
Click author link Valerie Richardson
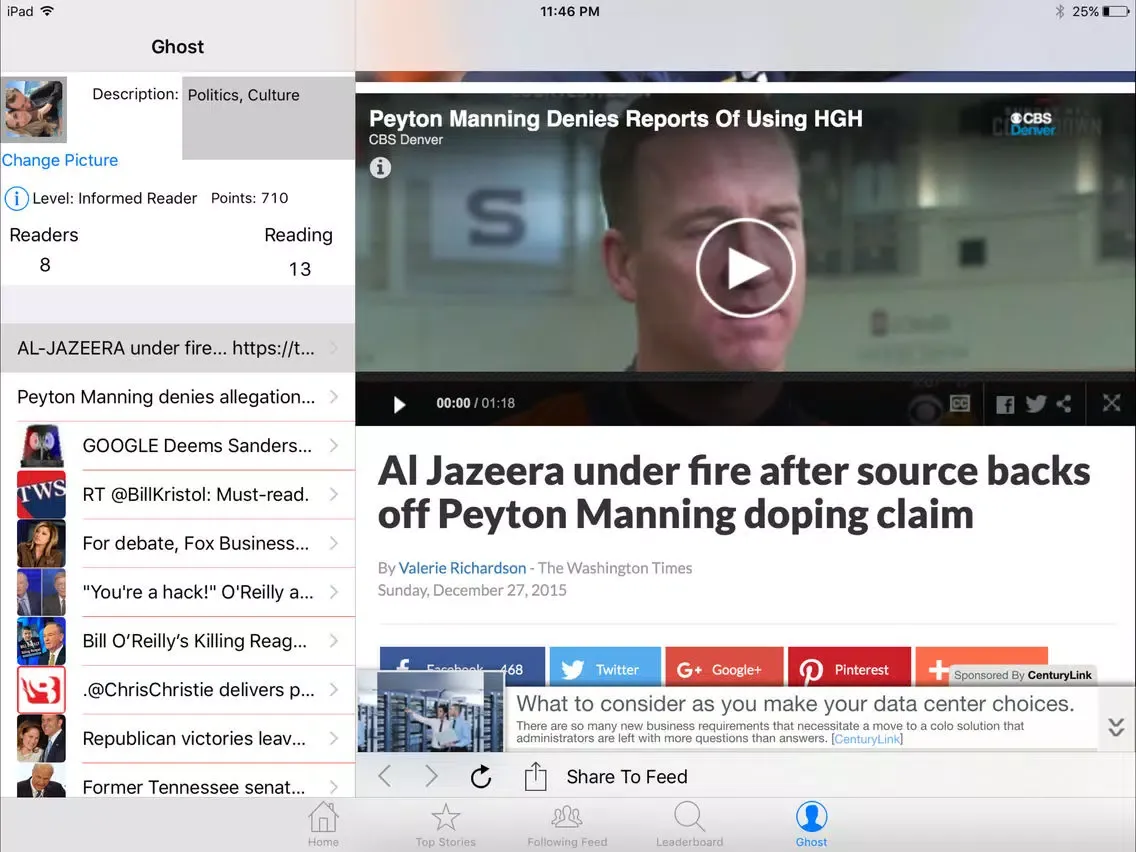462,568
